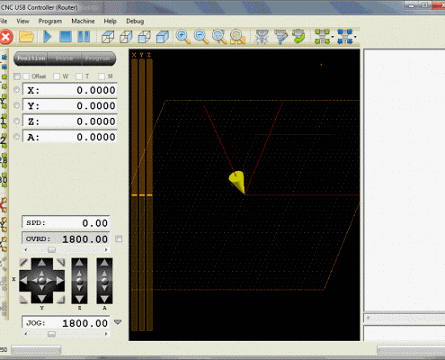Click Z axis jog up arrow
This screenshot has width=445, height=360.
pos(79,263)
